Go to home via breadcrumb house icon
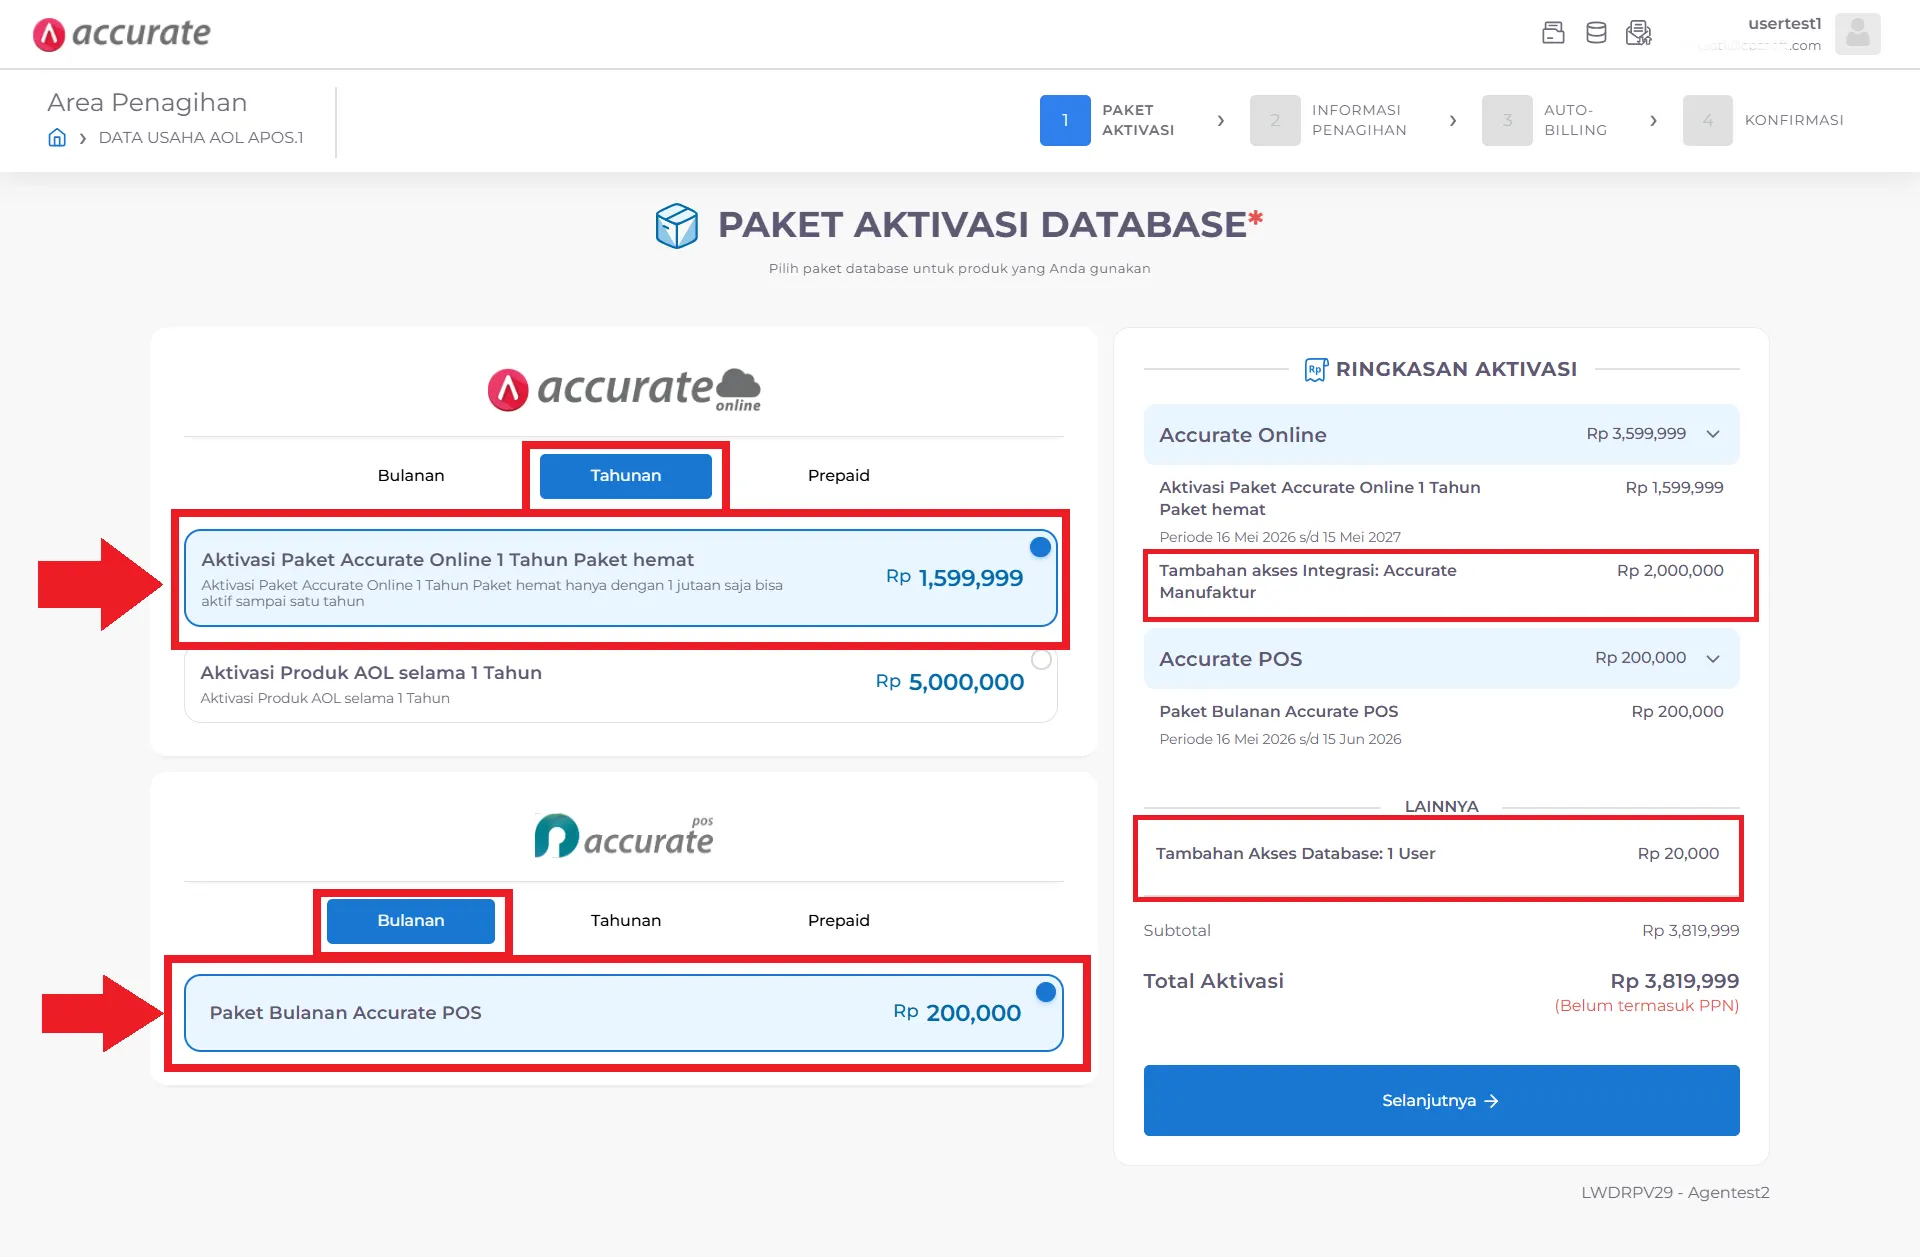This screenshot has height=1257, width=1920. point(57,138)
